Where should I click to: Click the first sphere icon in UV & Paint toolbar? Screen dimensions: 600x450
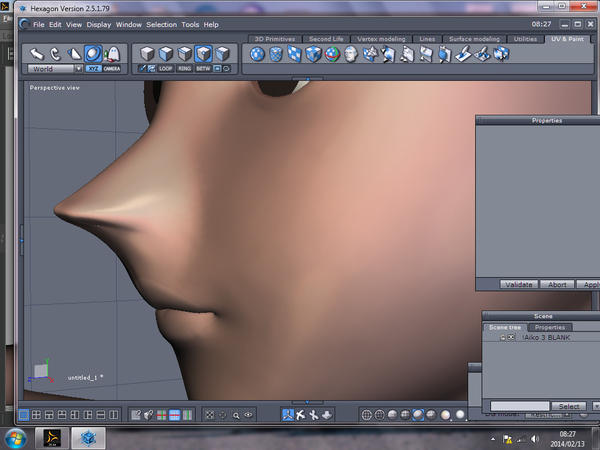(258, 54)
